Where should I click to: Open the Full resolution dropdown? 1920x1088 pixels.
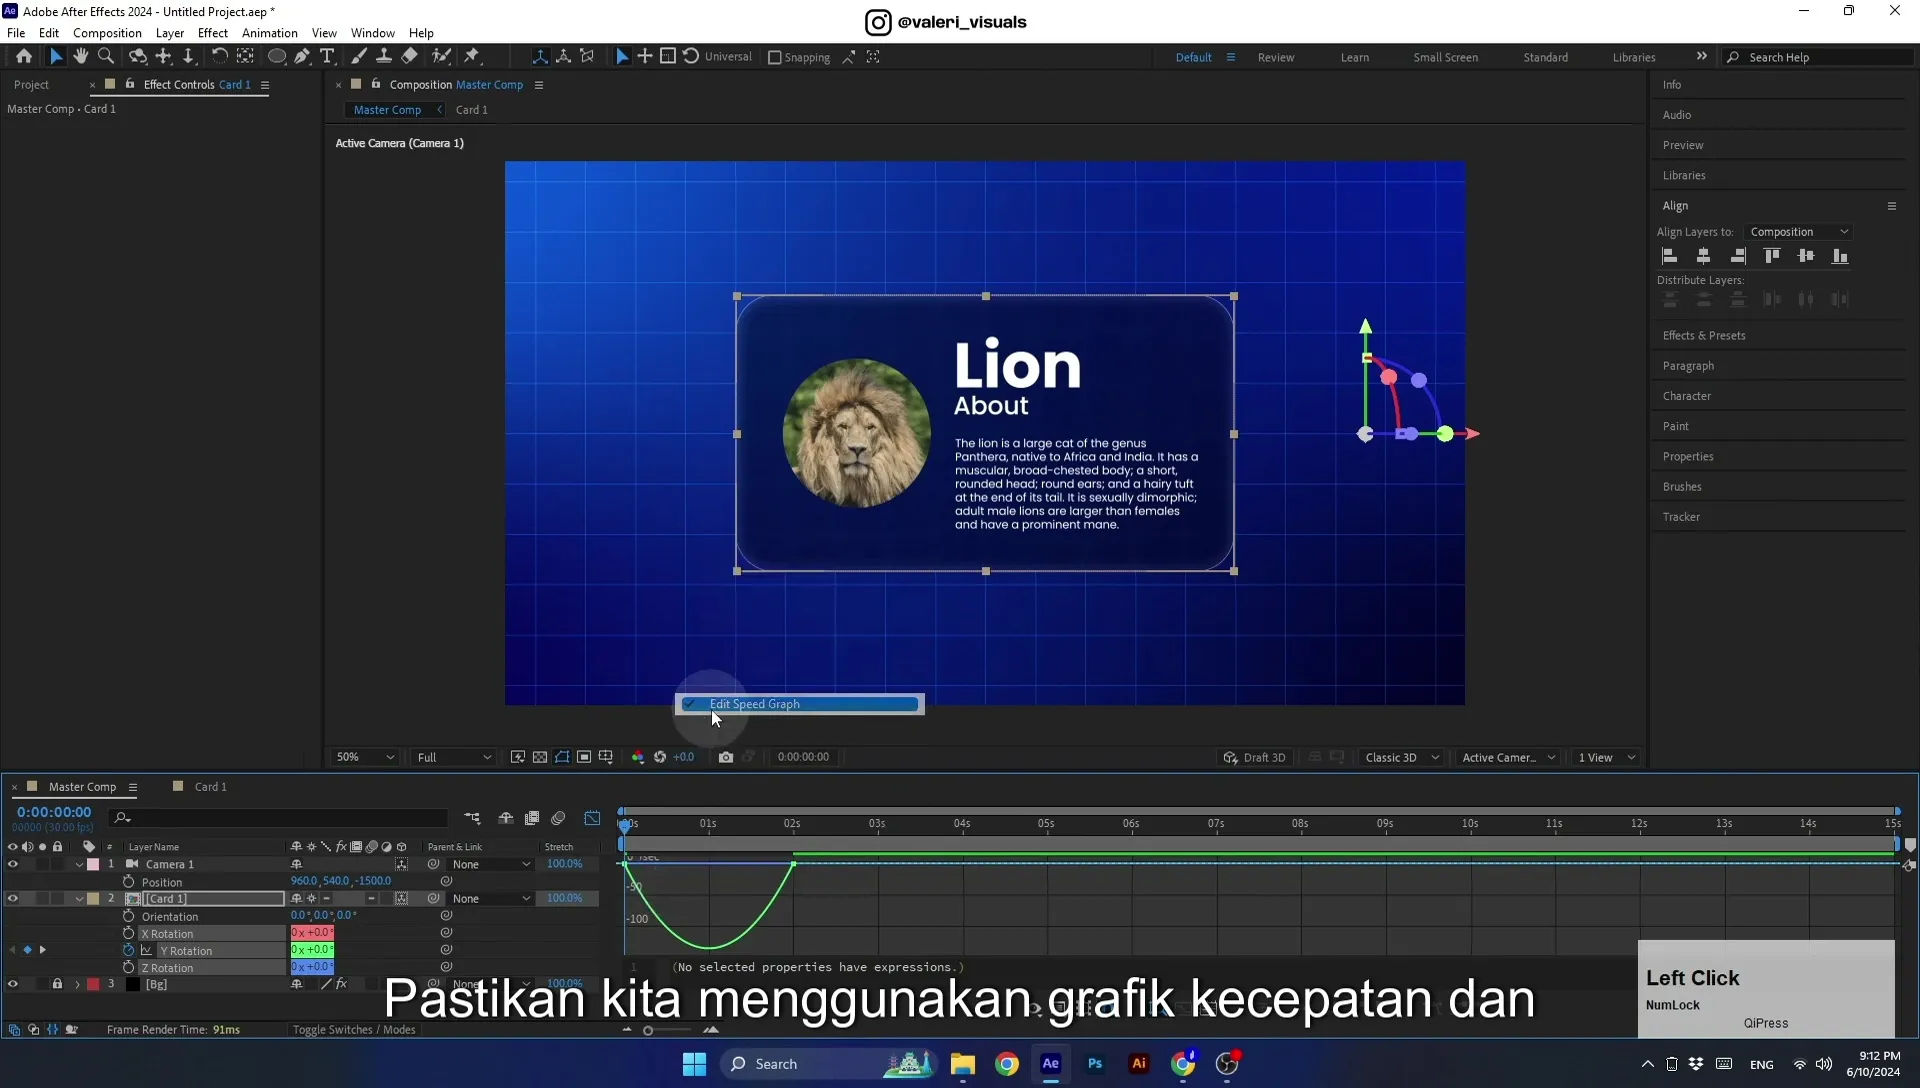(x=454, y=757)
